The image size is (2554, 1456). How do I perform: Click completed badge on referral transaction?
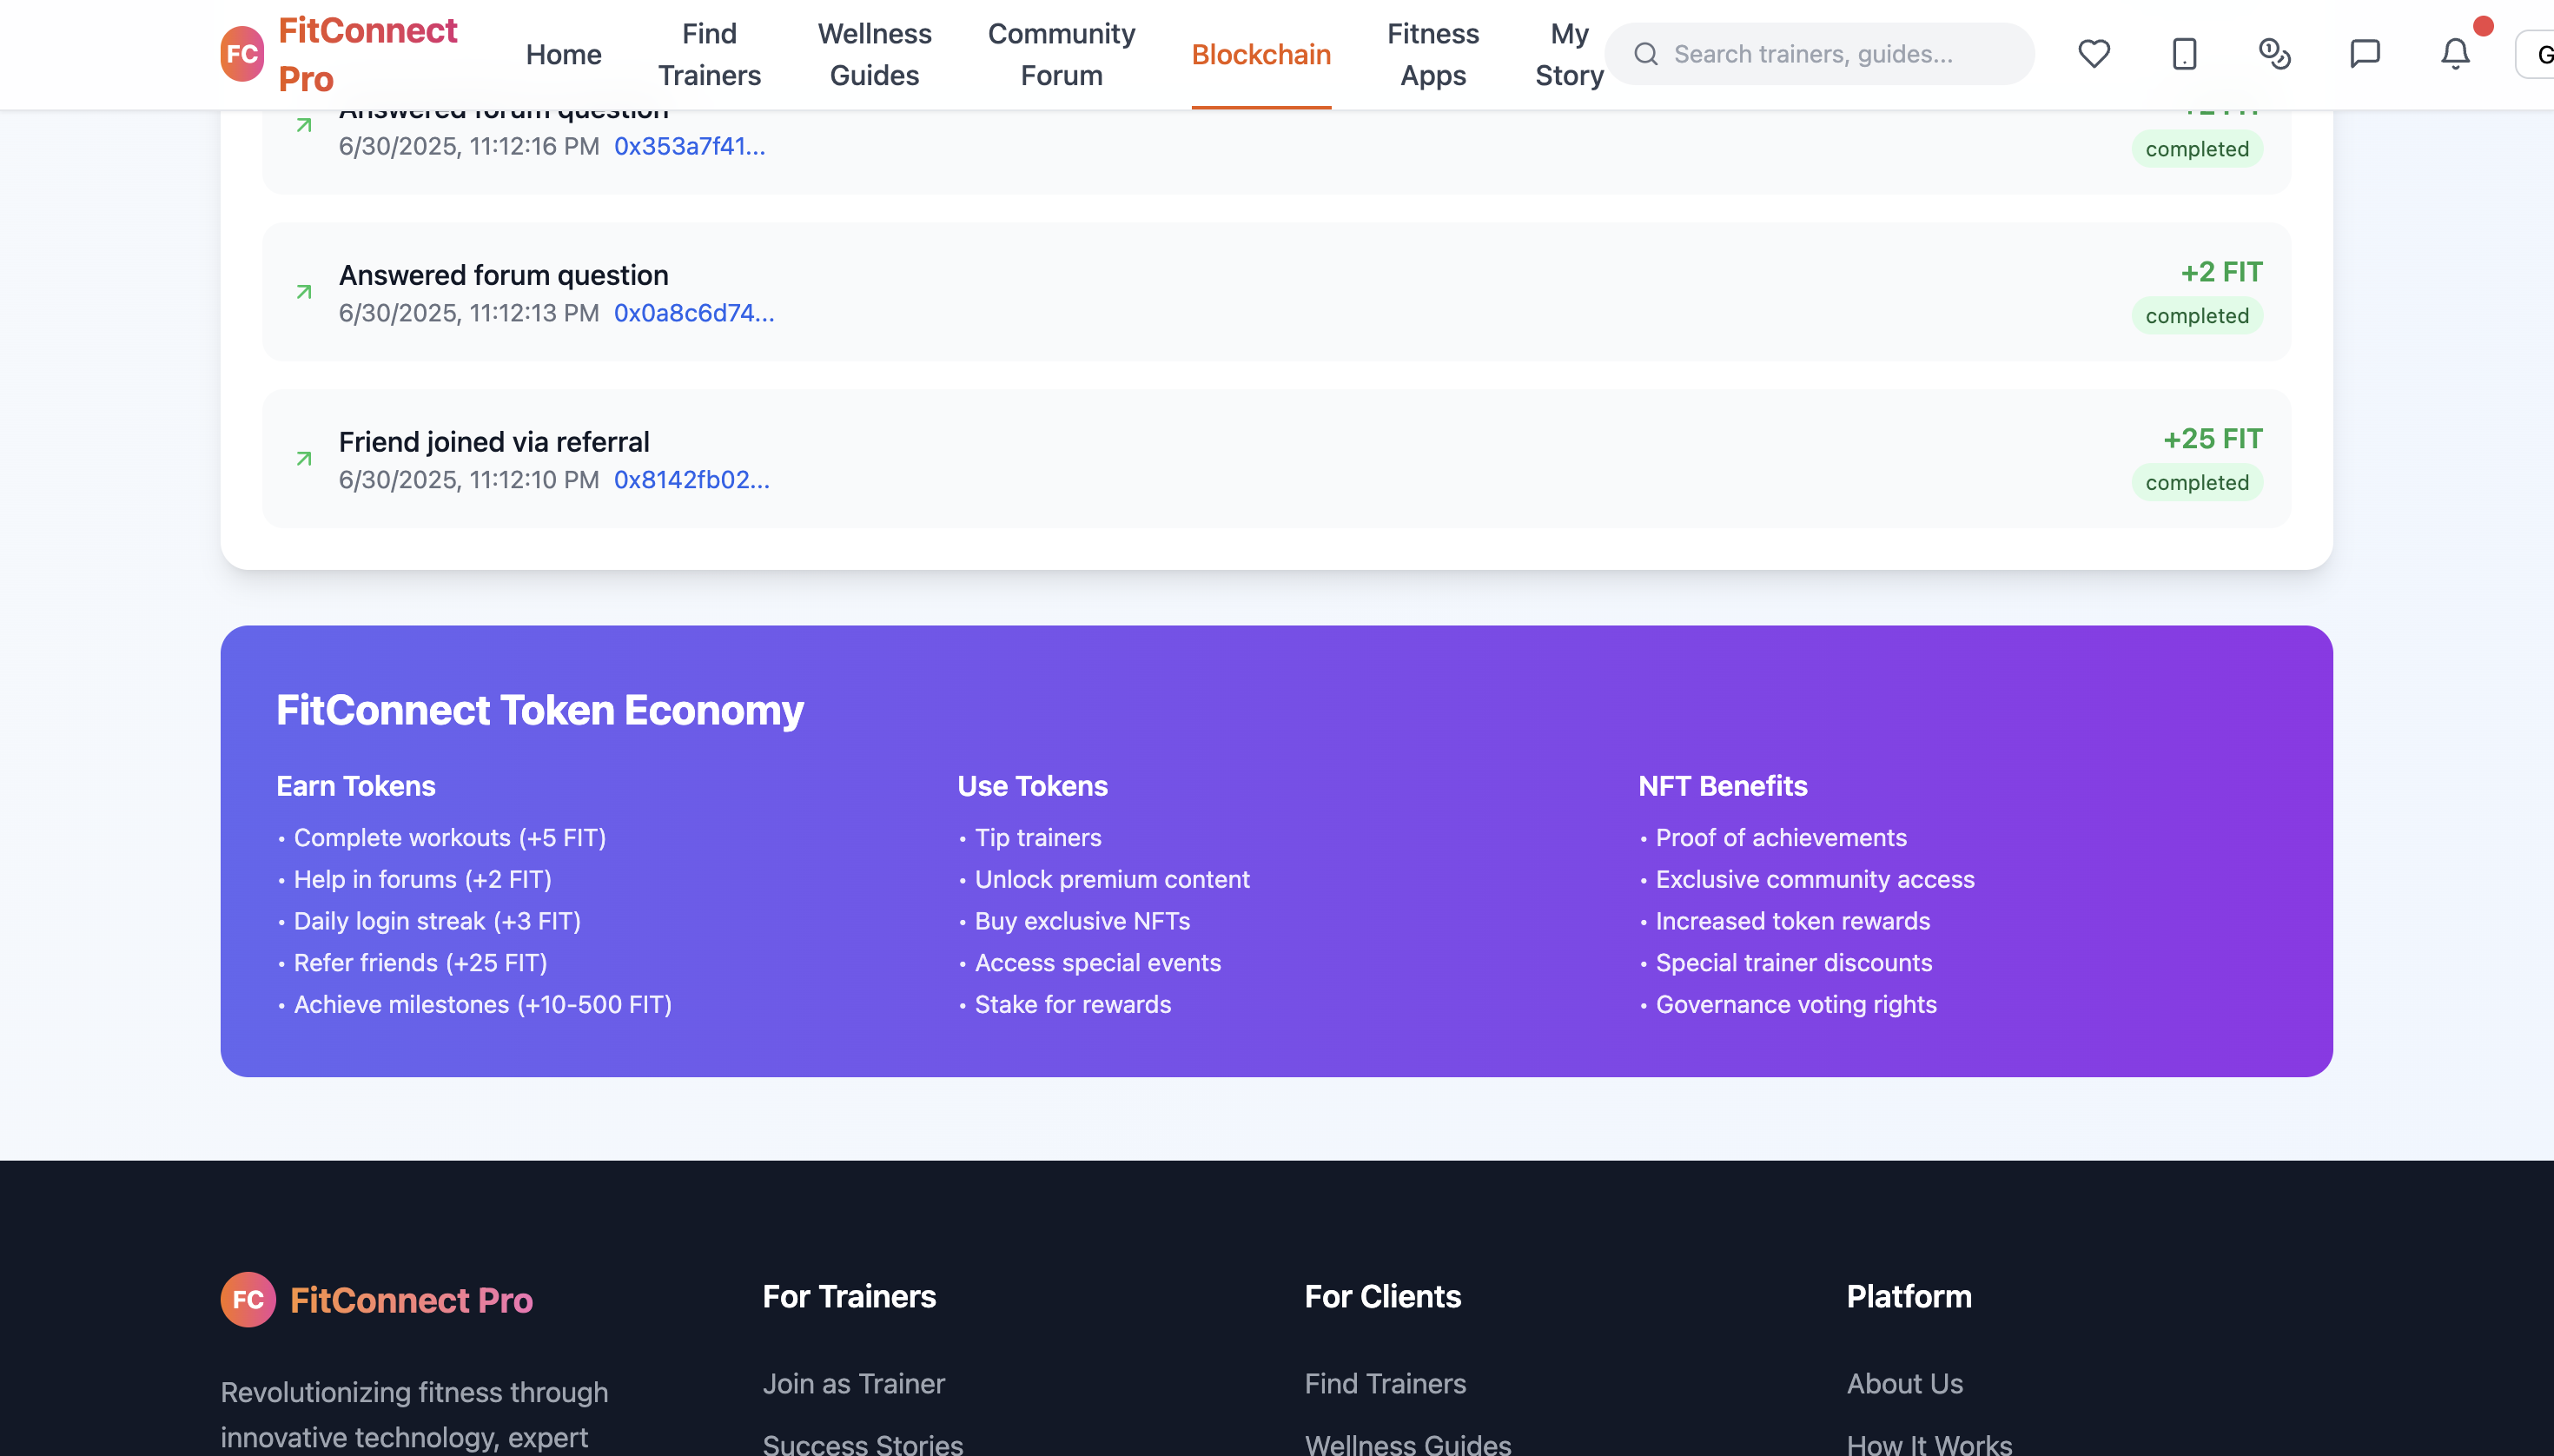[2196, 483]
